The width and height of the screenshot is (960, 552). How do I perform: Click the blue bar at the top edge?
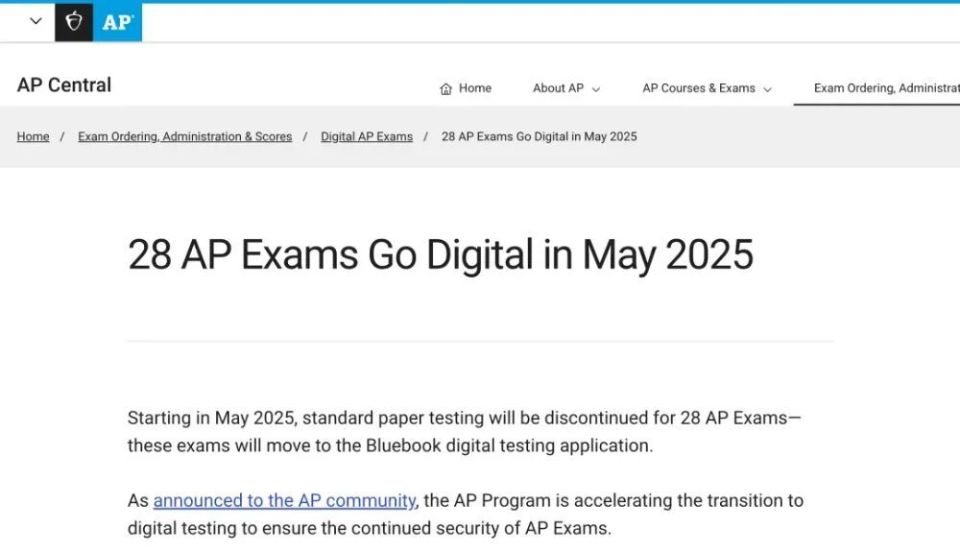(480, 2)
